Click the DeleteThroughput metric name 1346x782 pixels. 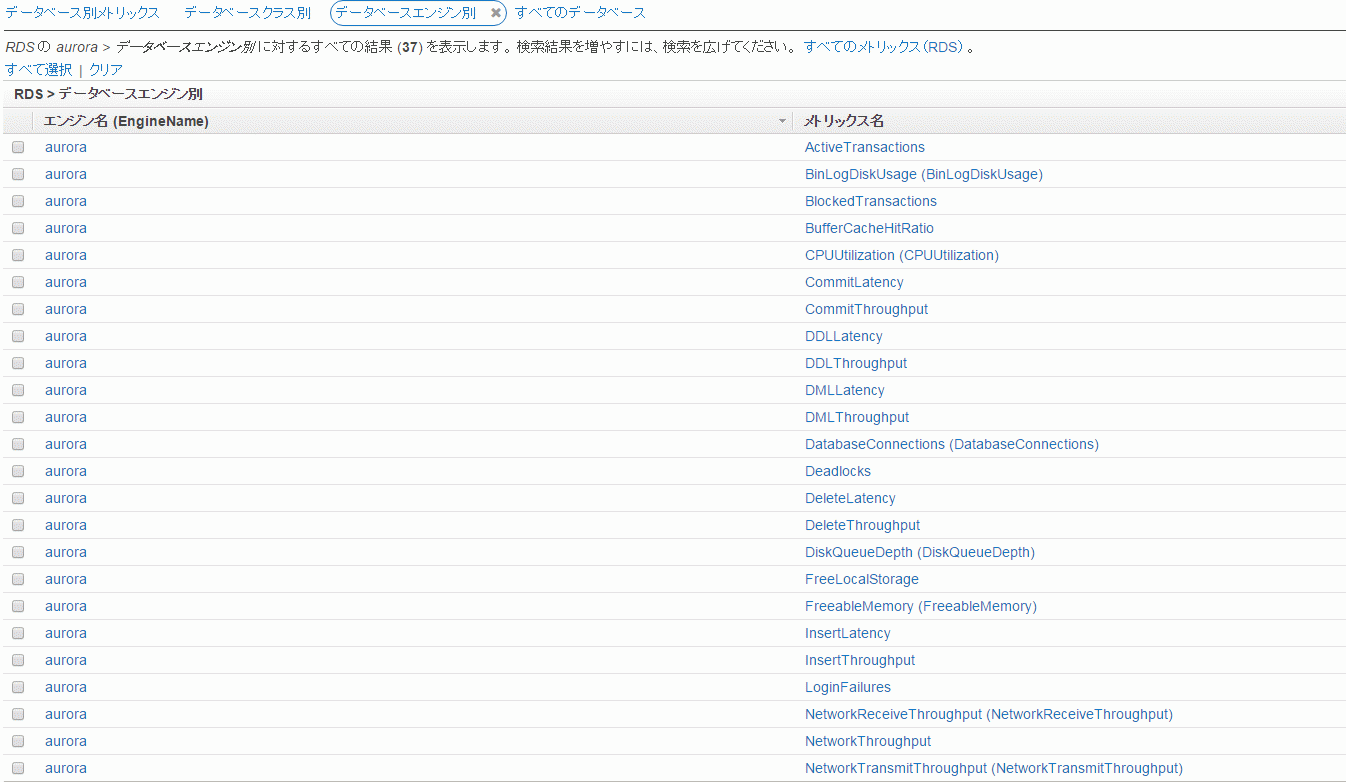click(862, 525)
